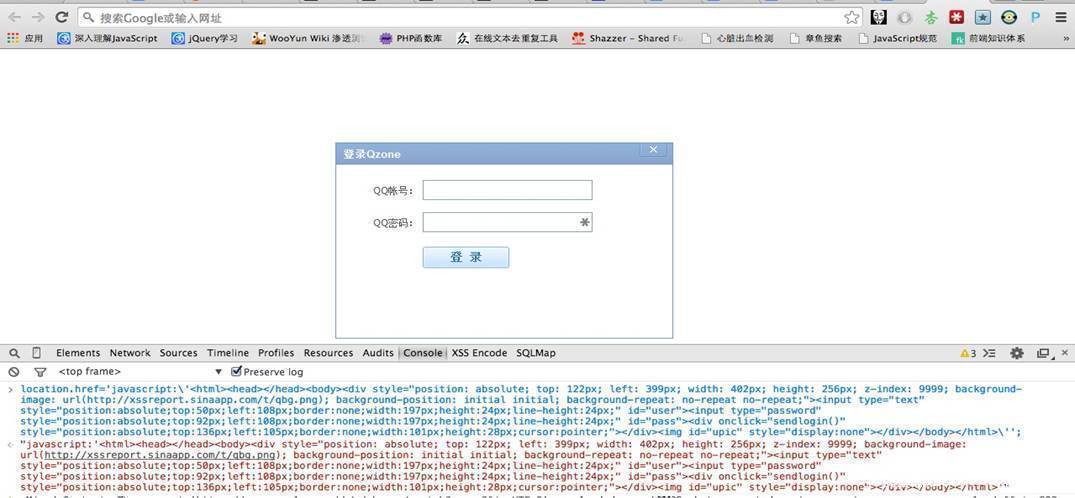Open DevTools settings gear
This screenshot has height=498, width=1075.
tap(1017, 353)
